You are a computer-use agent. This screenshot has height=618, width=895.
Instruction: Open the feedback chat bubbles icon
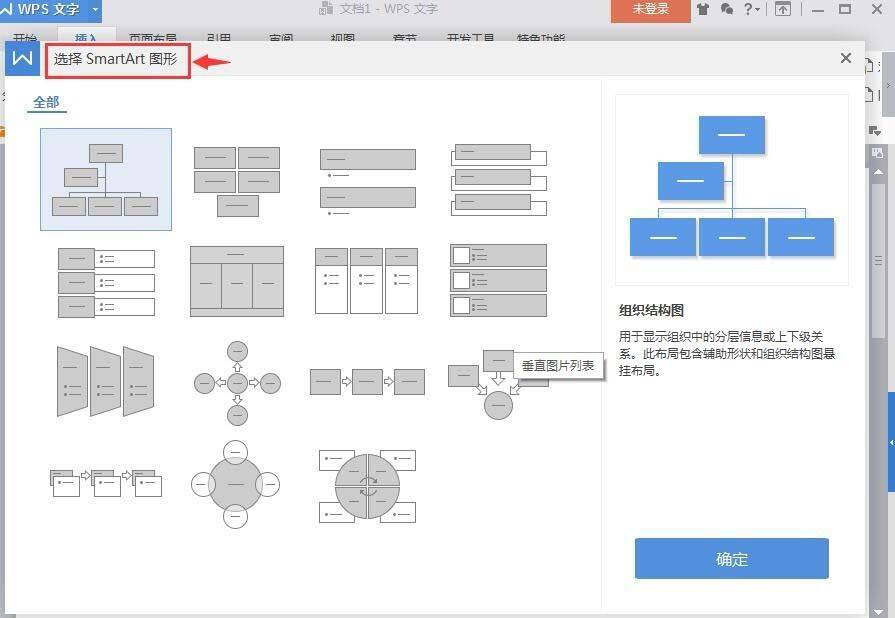(727, 9)
